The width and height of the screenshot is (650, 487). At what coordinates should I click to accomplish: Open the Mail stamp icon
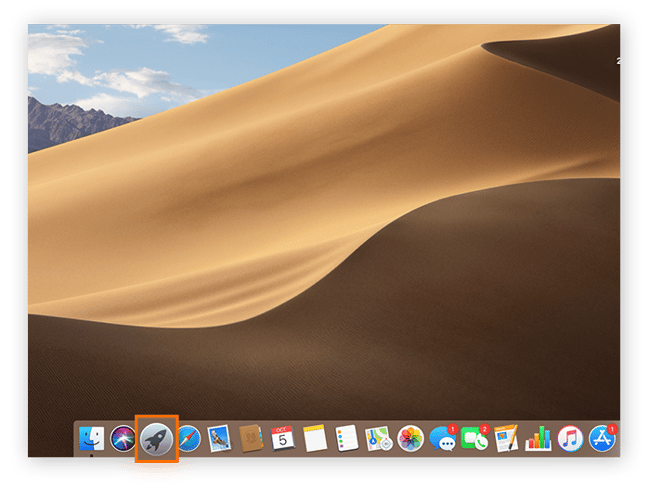(x=219, y=439)
